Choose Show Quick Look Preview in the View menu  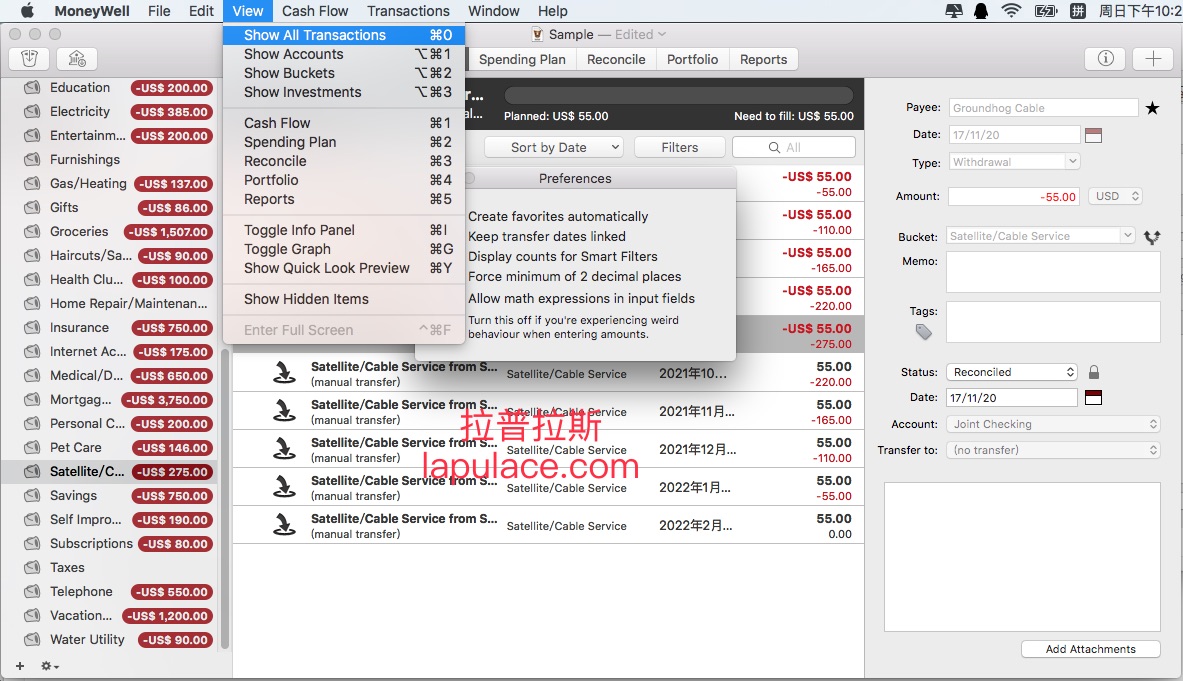click(344, 268)
